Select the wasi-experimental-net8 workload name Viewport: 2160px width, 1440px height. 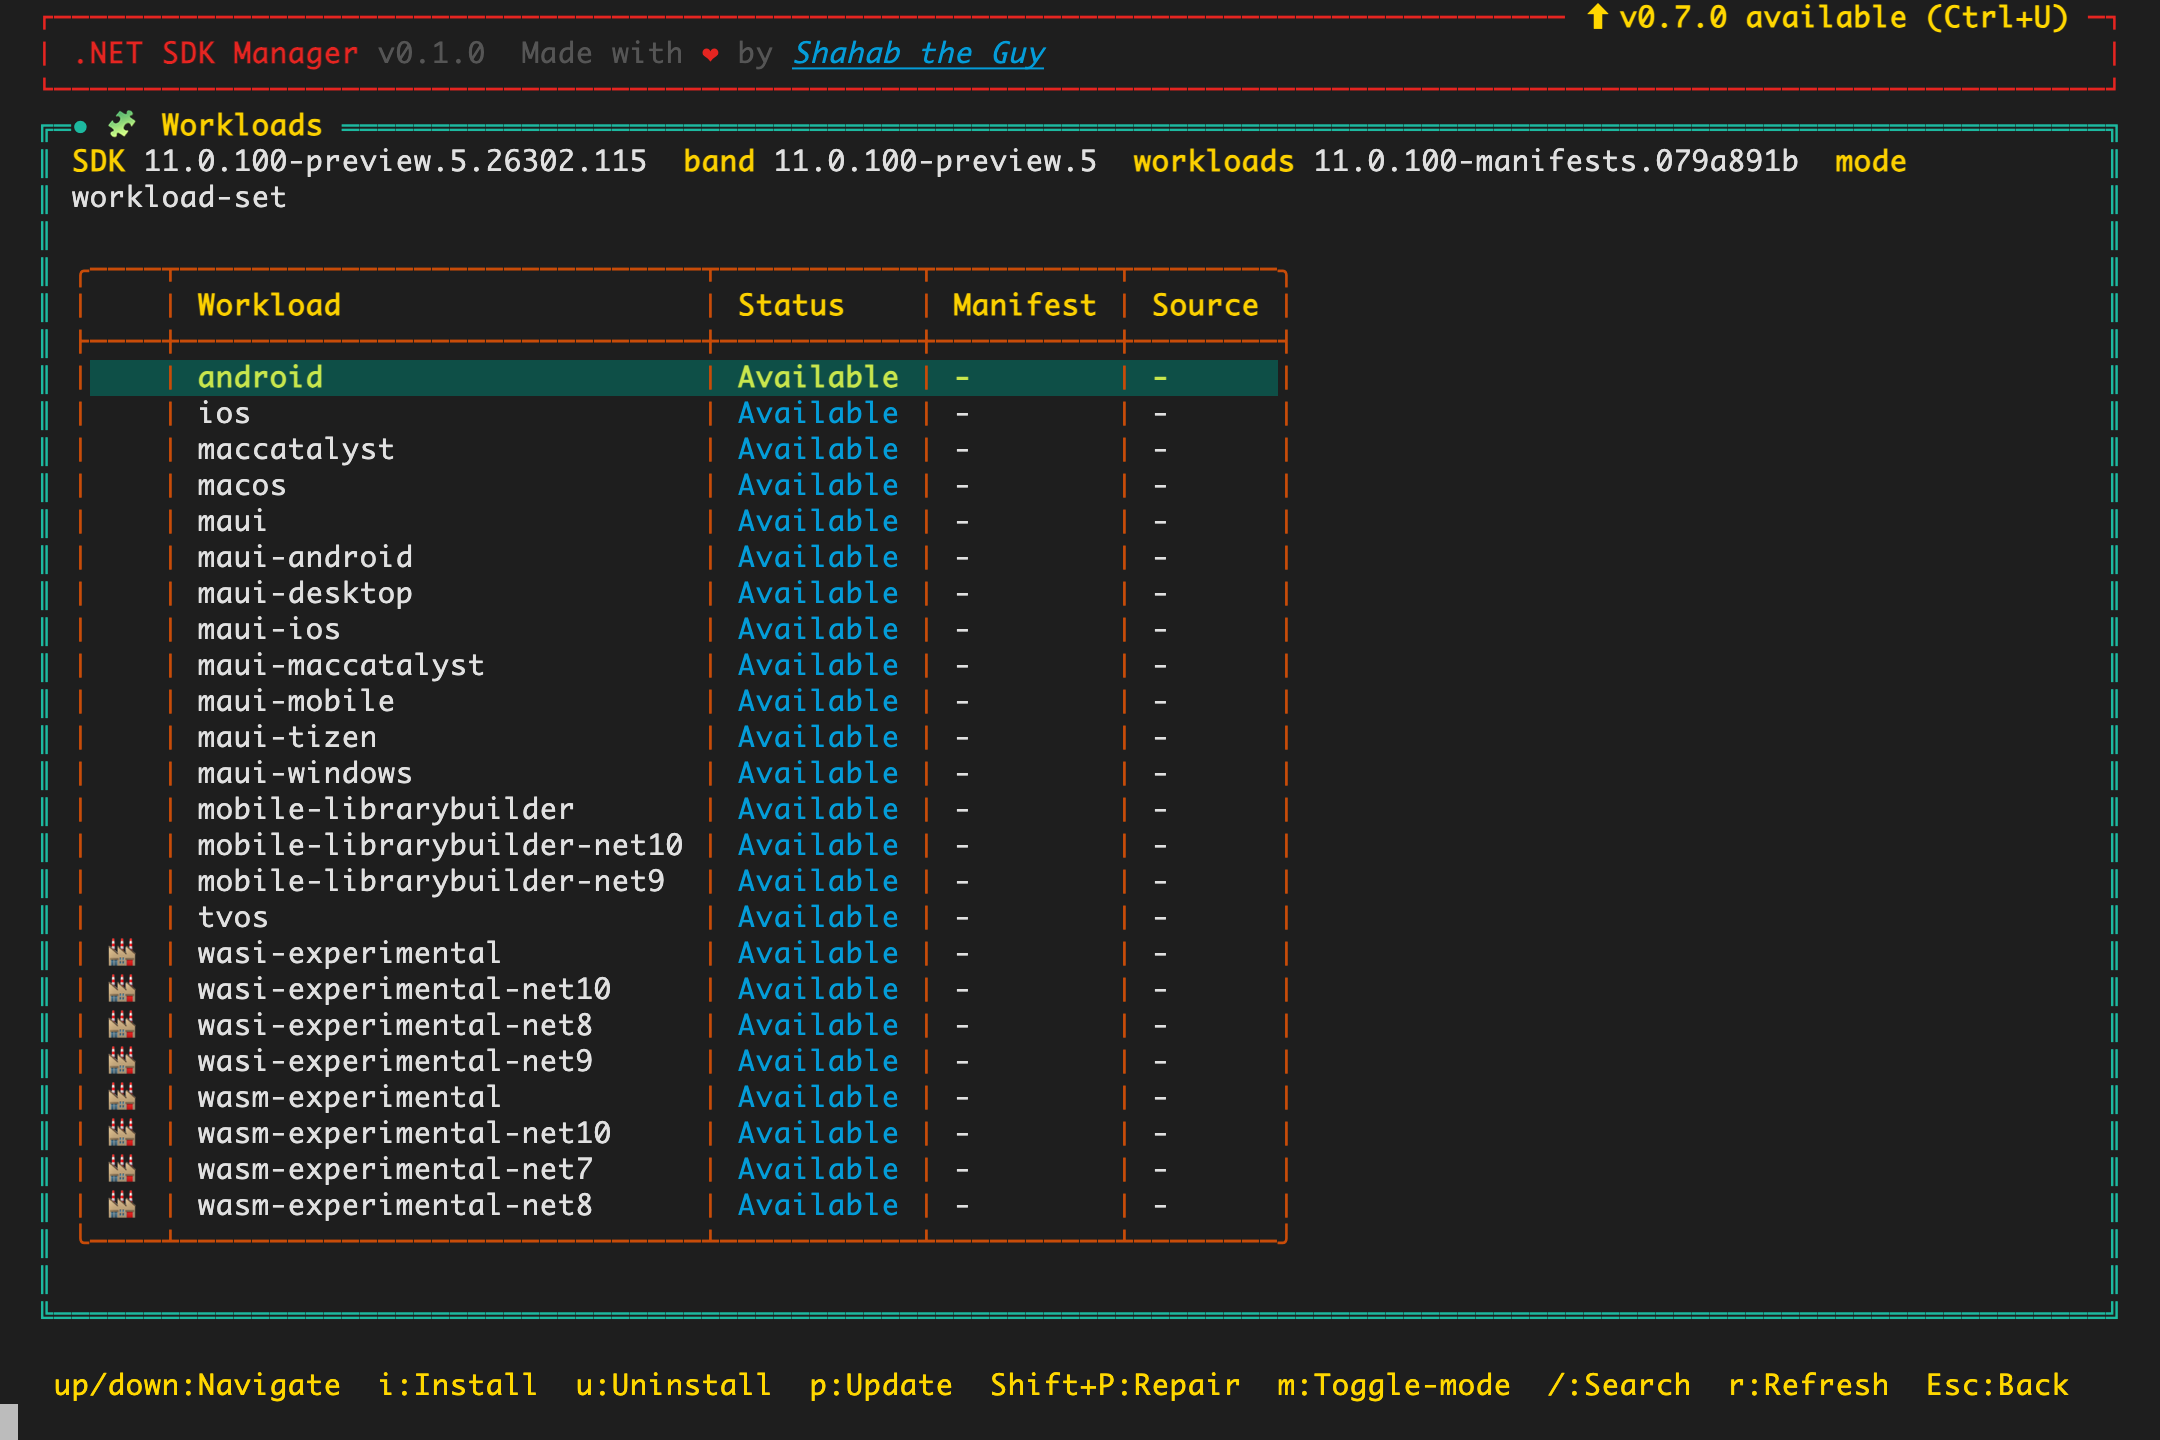[395, 1025]
